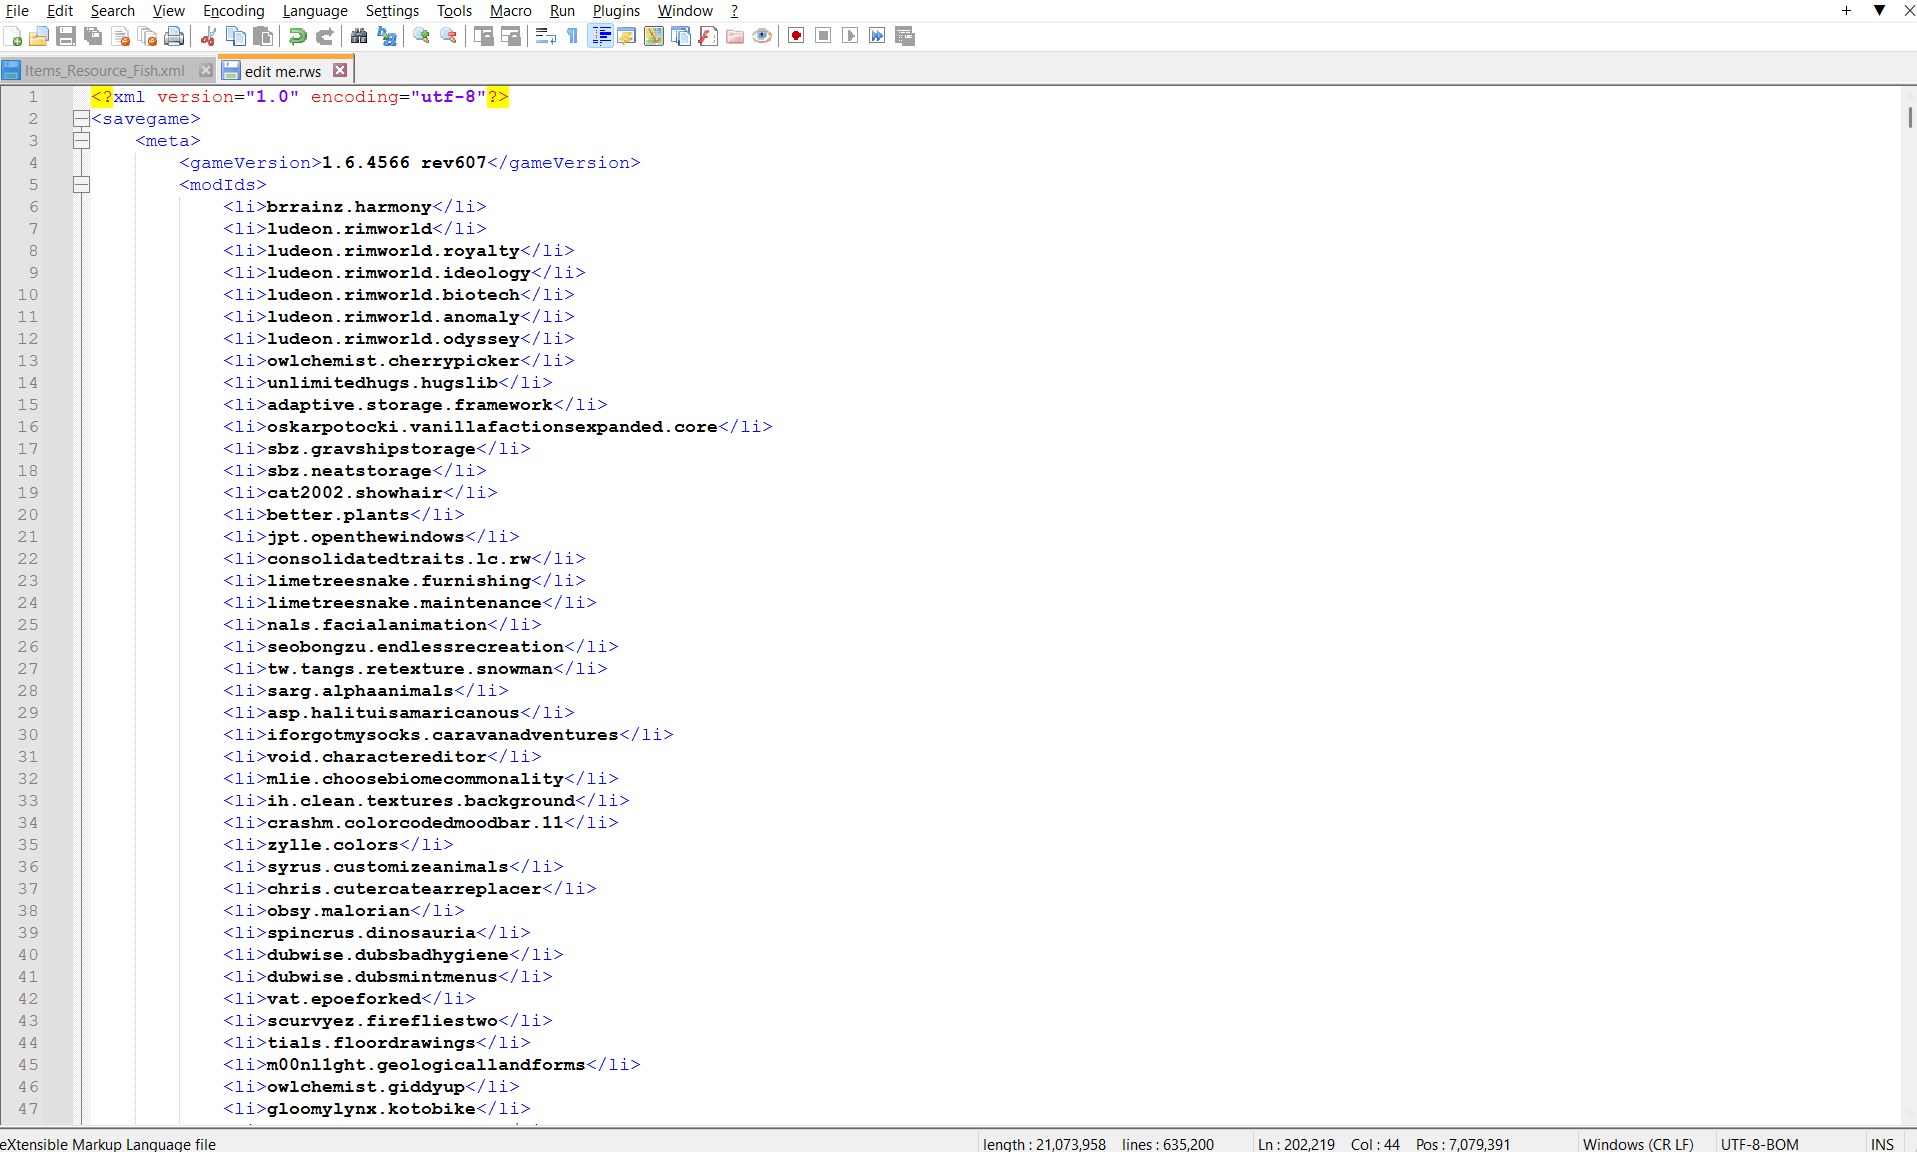Collapse the savegame node fold marker
Viewport: 1917px width, 1152px height.
click(81, 119)
